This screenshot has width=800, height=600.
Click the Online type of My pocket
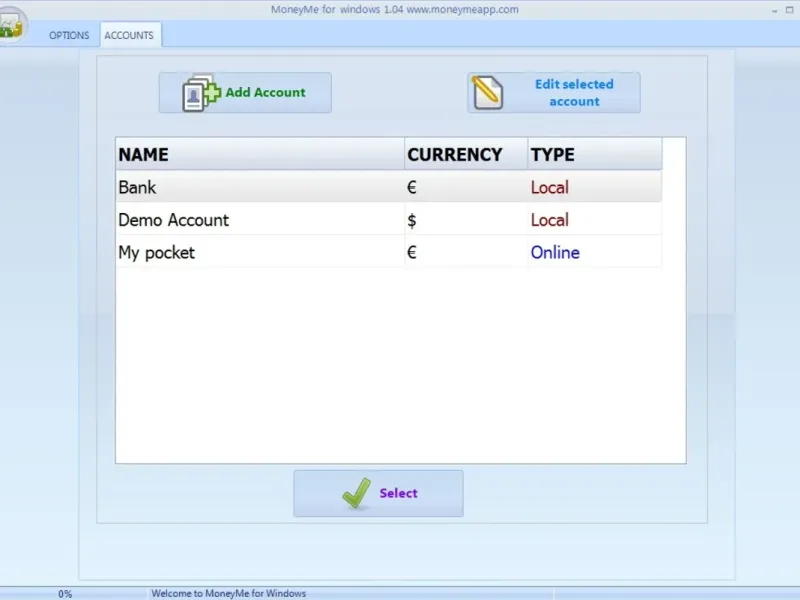[x=555, y=252]
